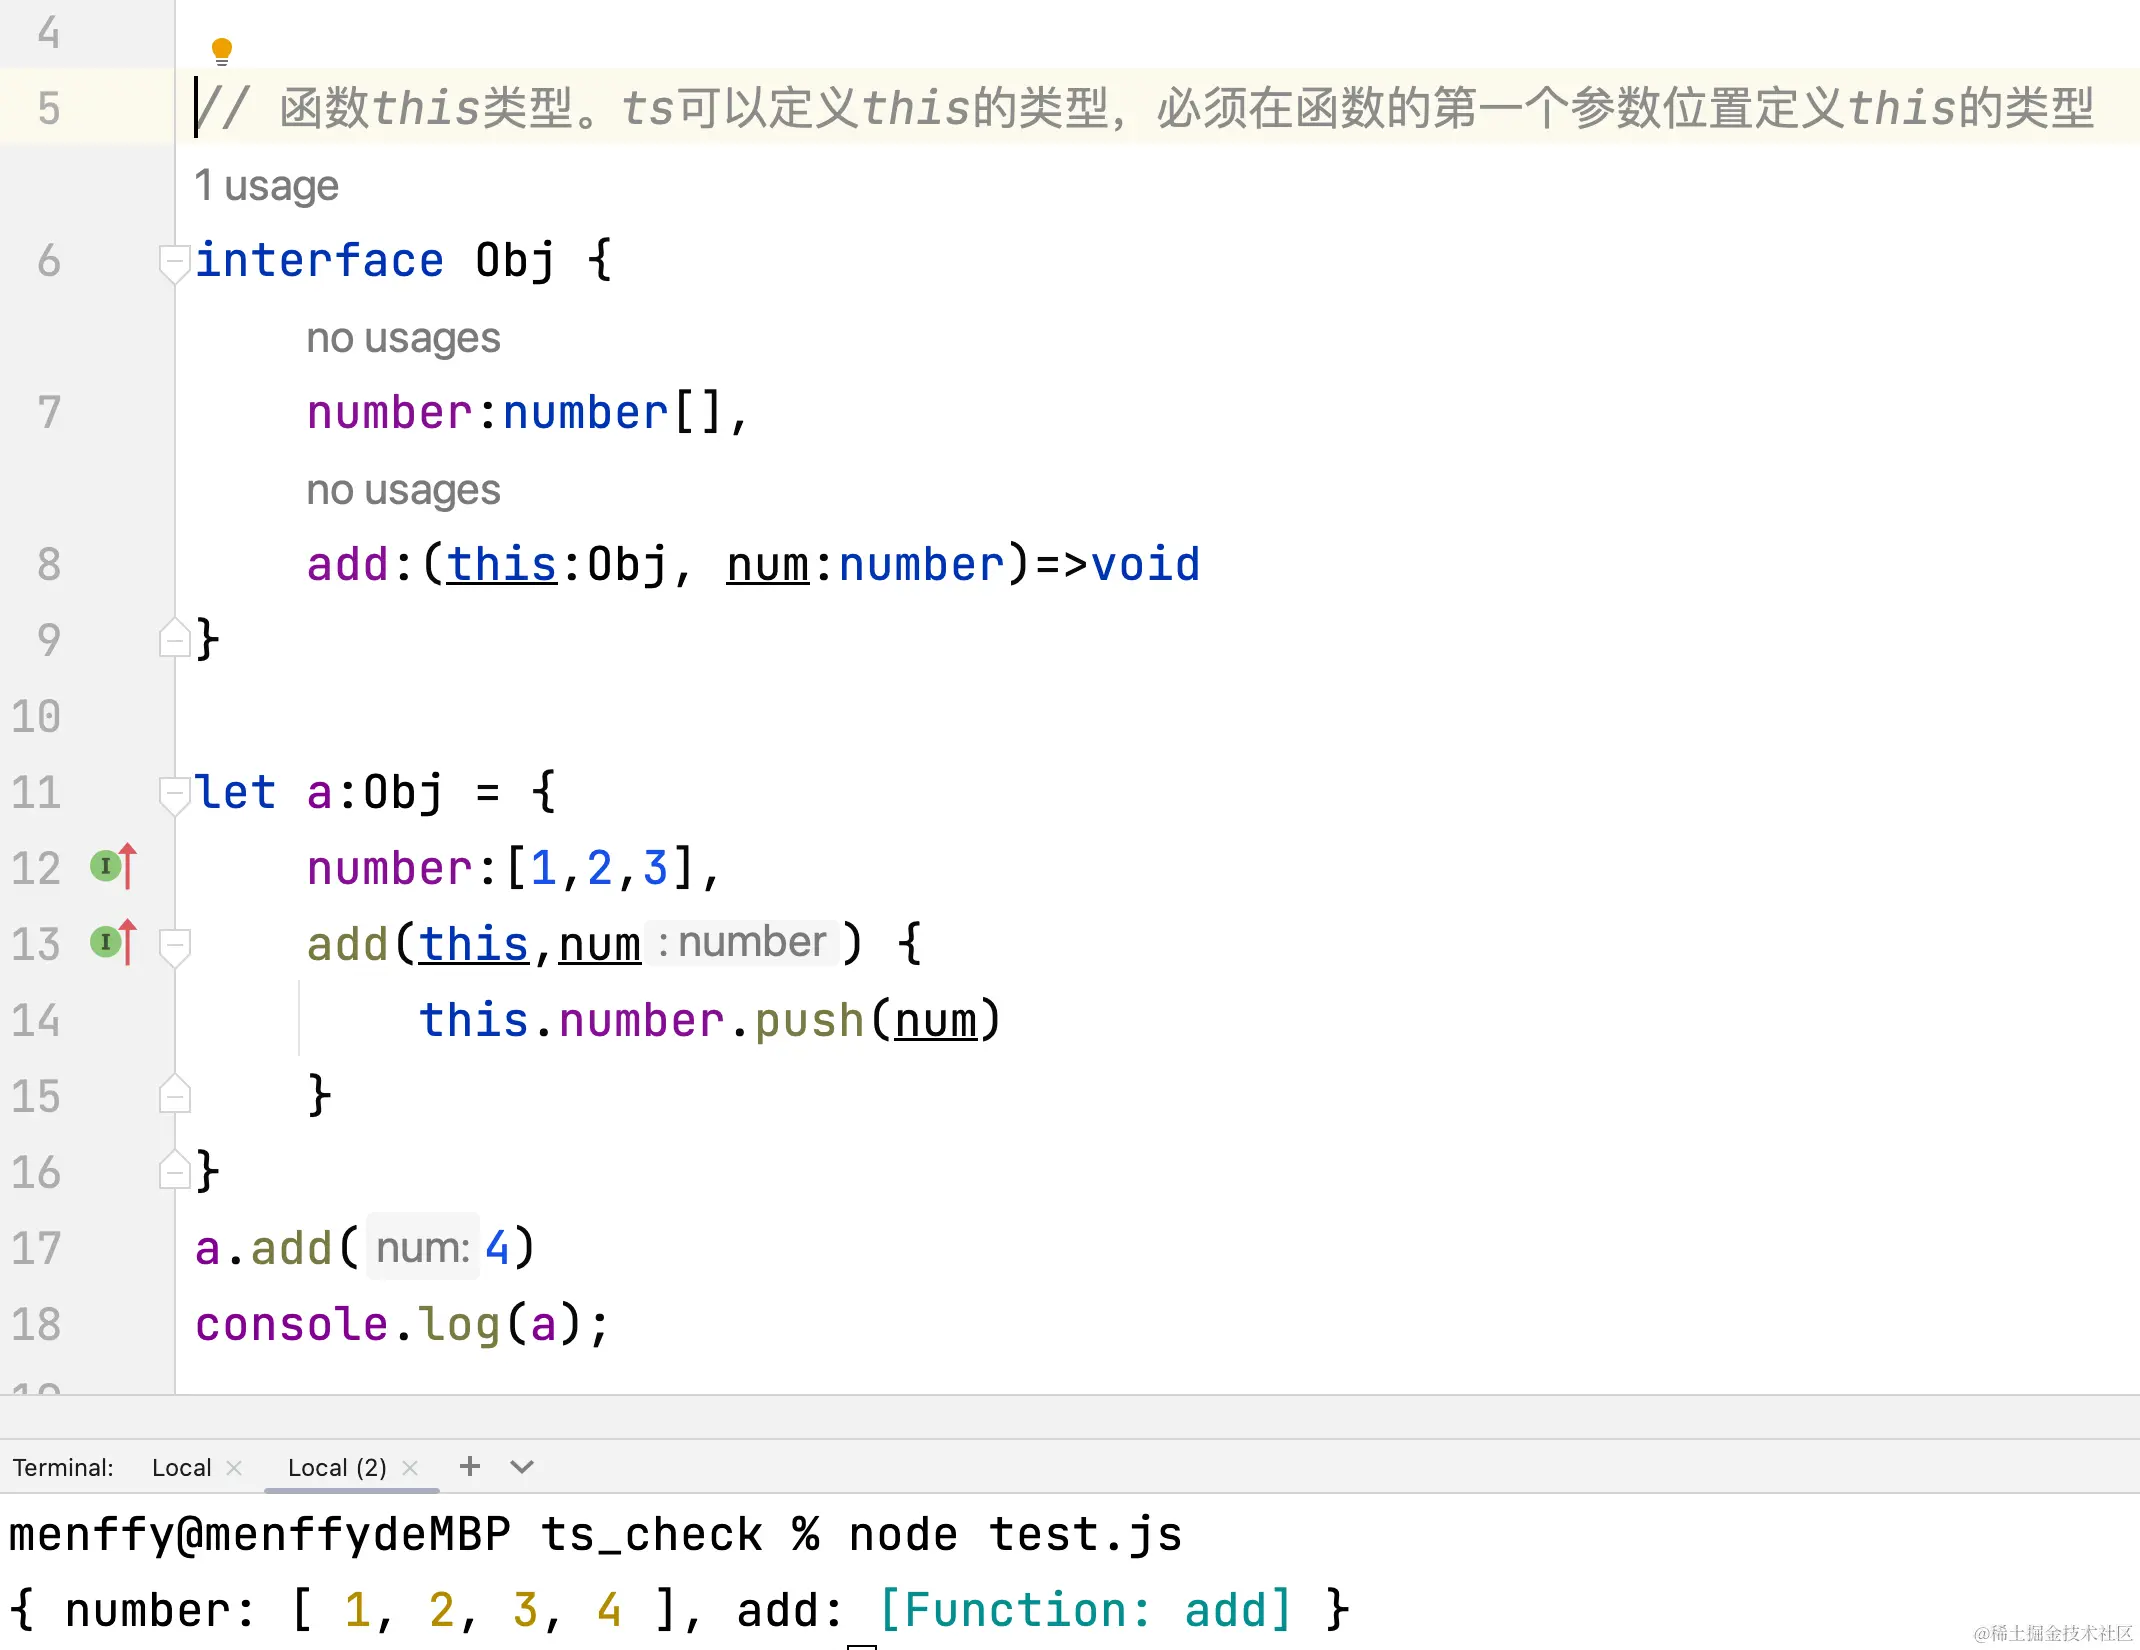Click the fold end marker on line 16

(x=174, y=1172)
